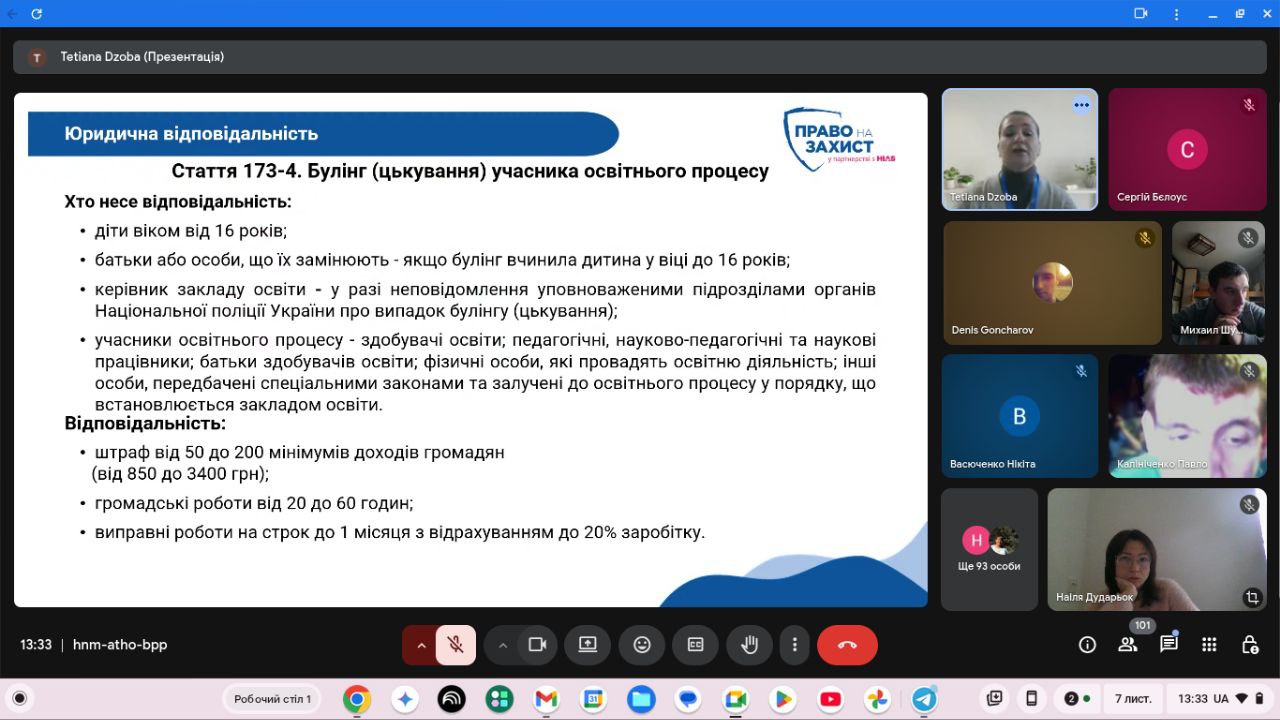Open host controls lock icon
Screen dimensions: 1280x720
pos(1249,645)
